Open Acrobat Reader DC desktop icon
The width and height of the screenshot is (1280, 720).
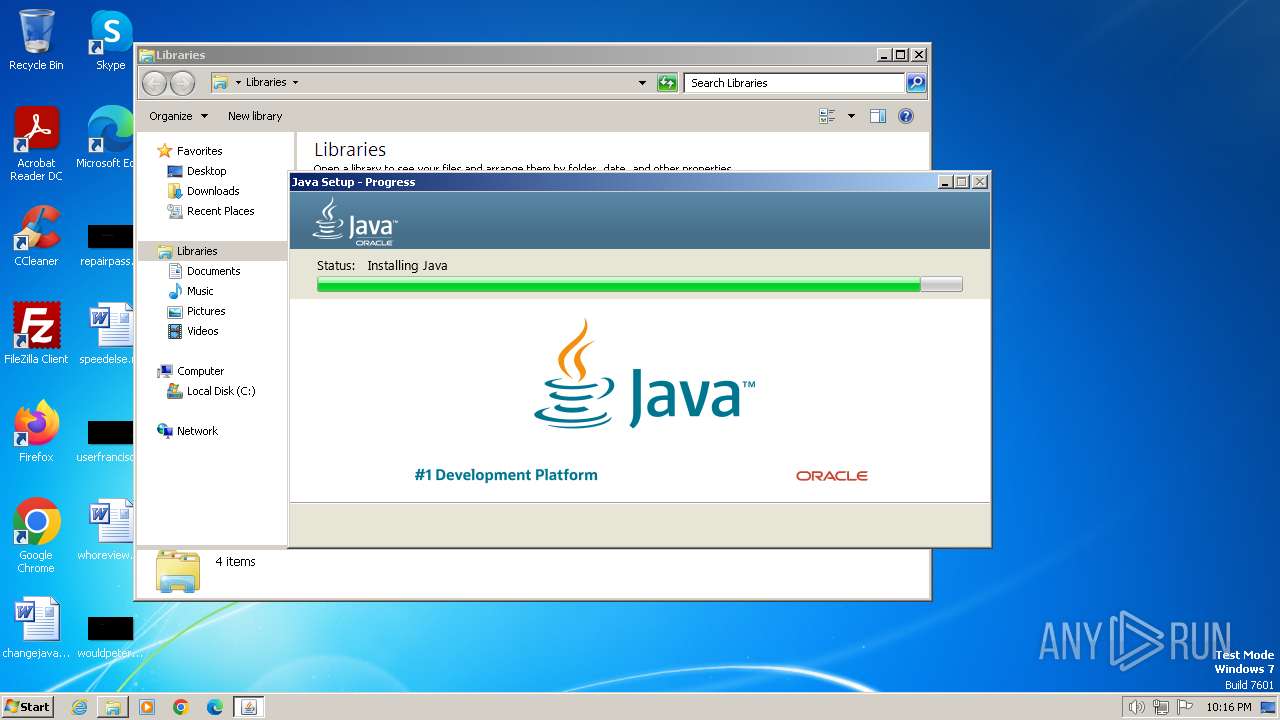[36, 144]
